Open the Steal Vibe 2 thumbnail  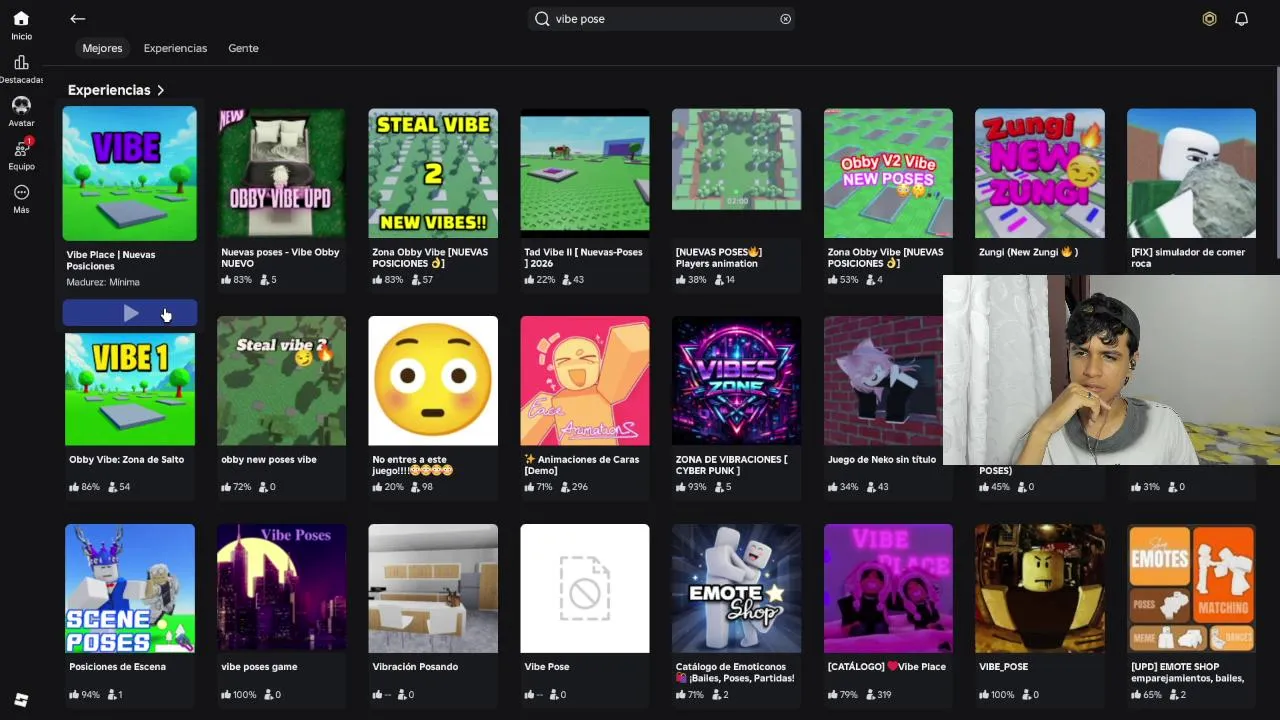click(x=433, y=173)
